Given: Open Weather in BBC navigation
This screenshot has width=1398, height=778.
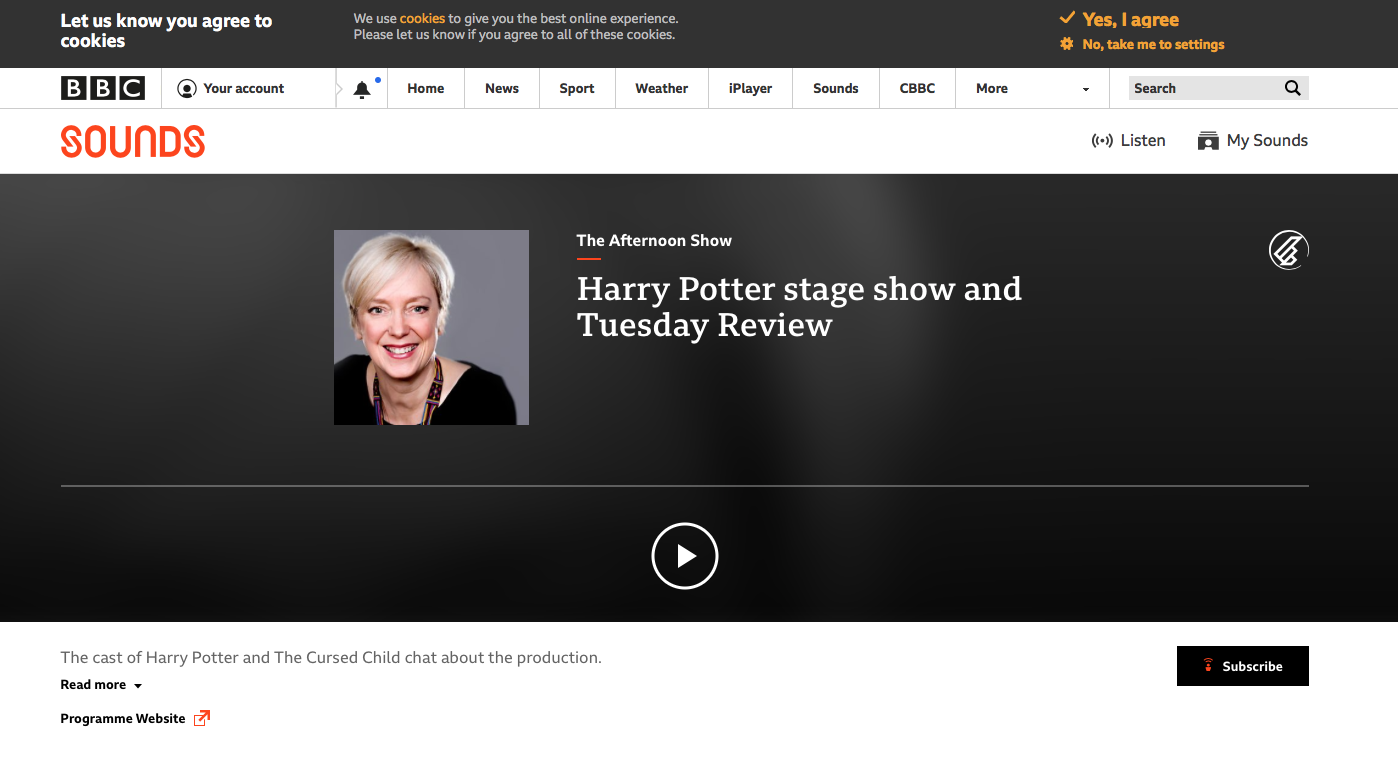Looking at the screenshot, I should [x=662, y=88].
